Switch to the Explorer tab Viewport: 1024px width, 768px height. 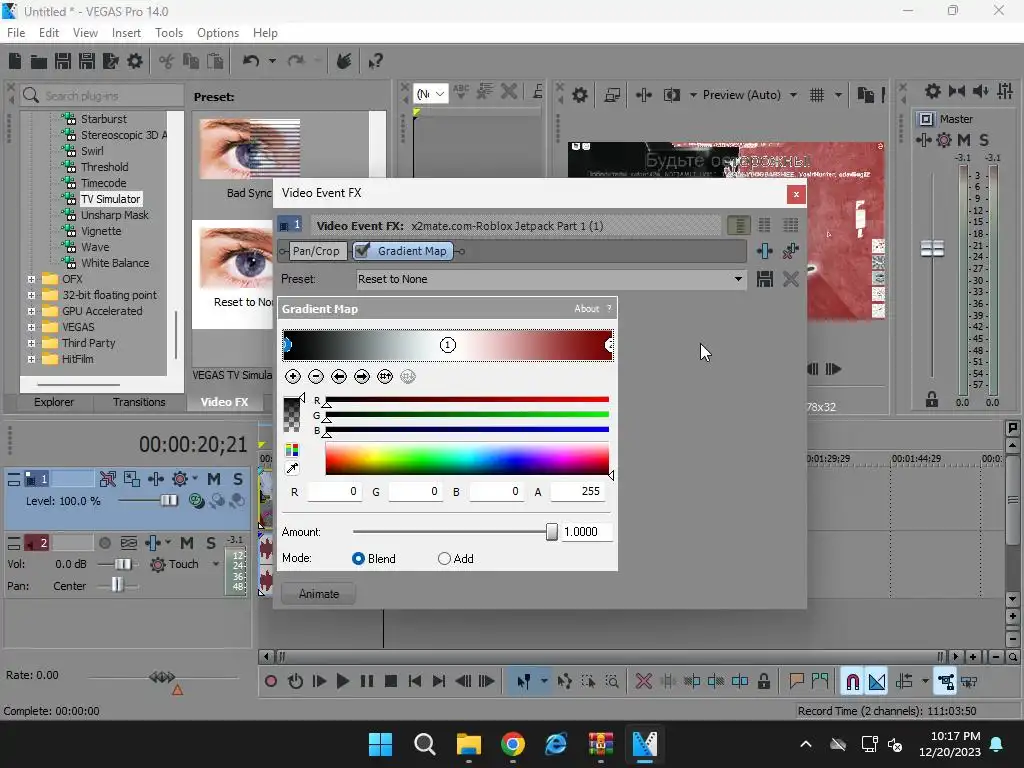coord(54,402)
